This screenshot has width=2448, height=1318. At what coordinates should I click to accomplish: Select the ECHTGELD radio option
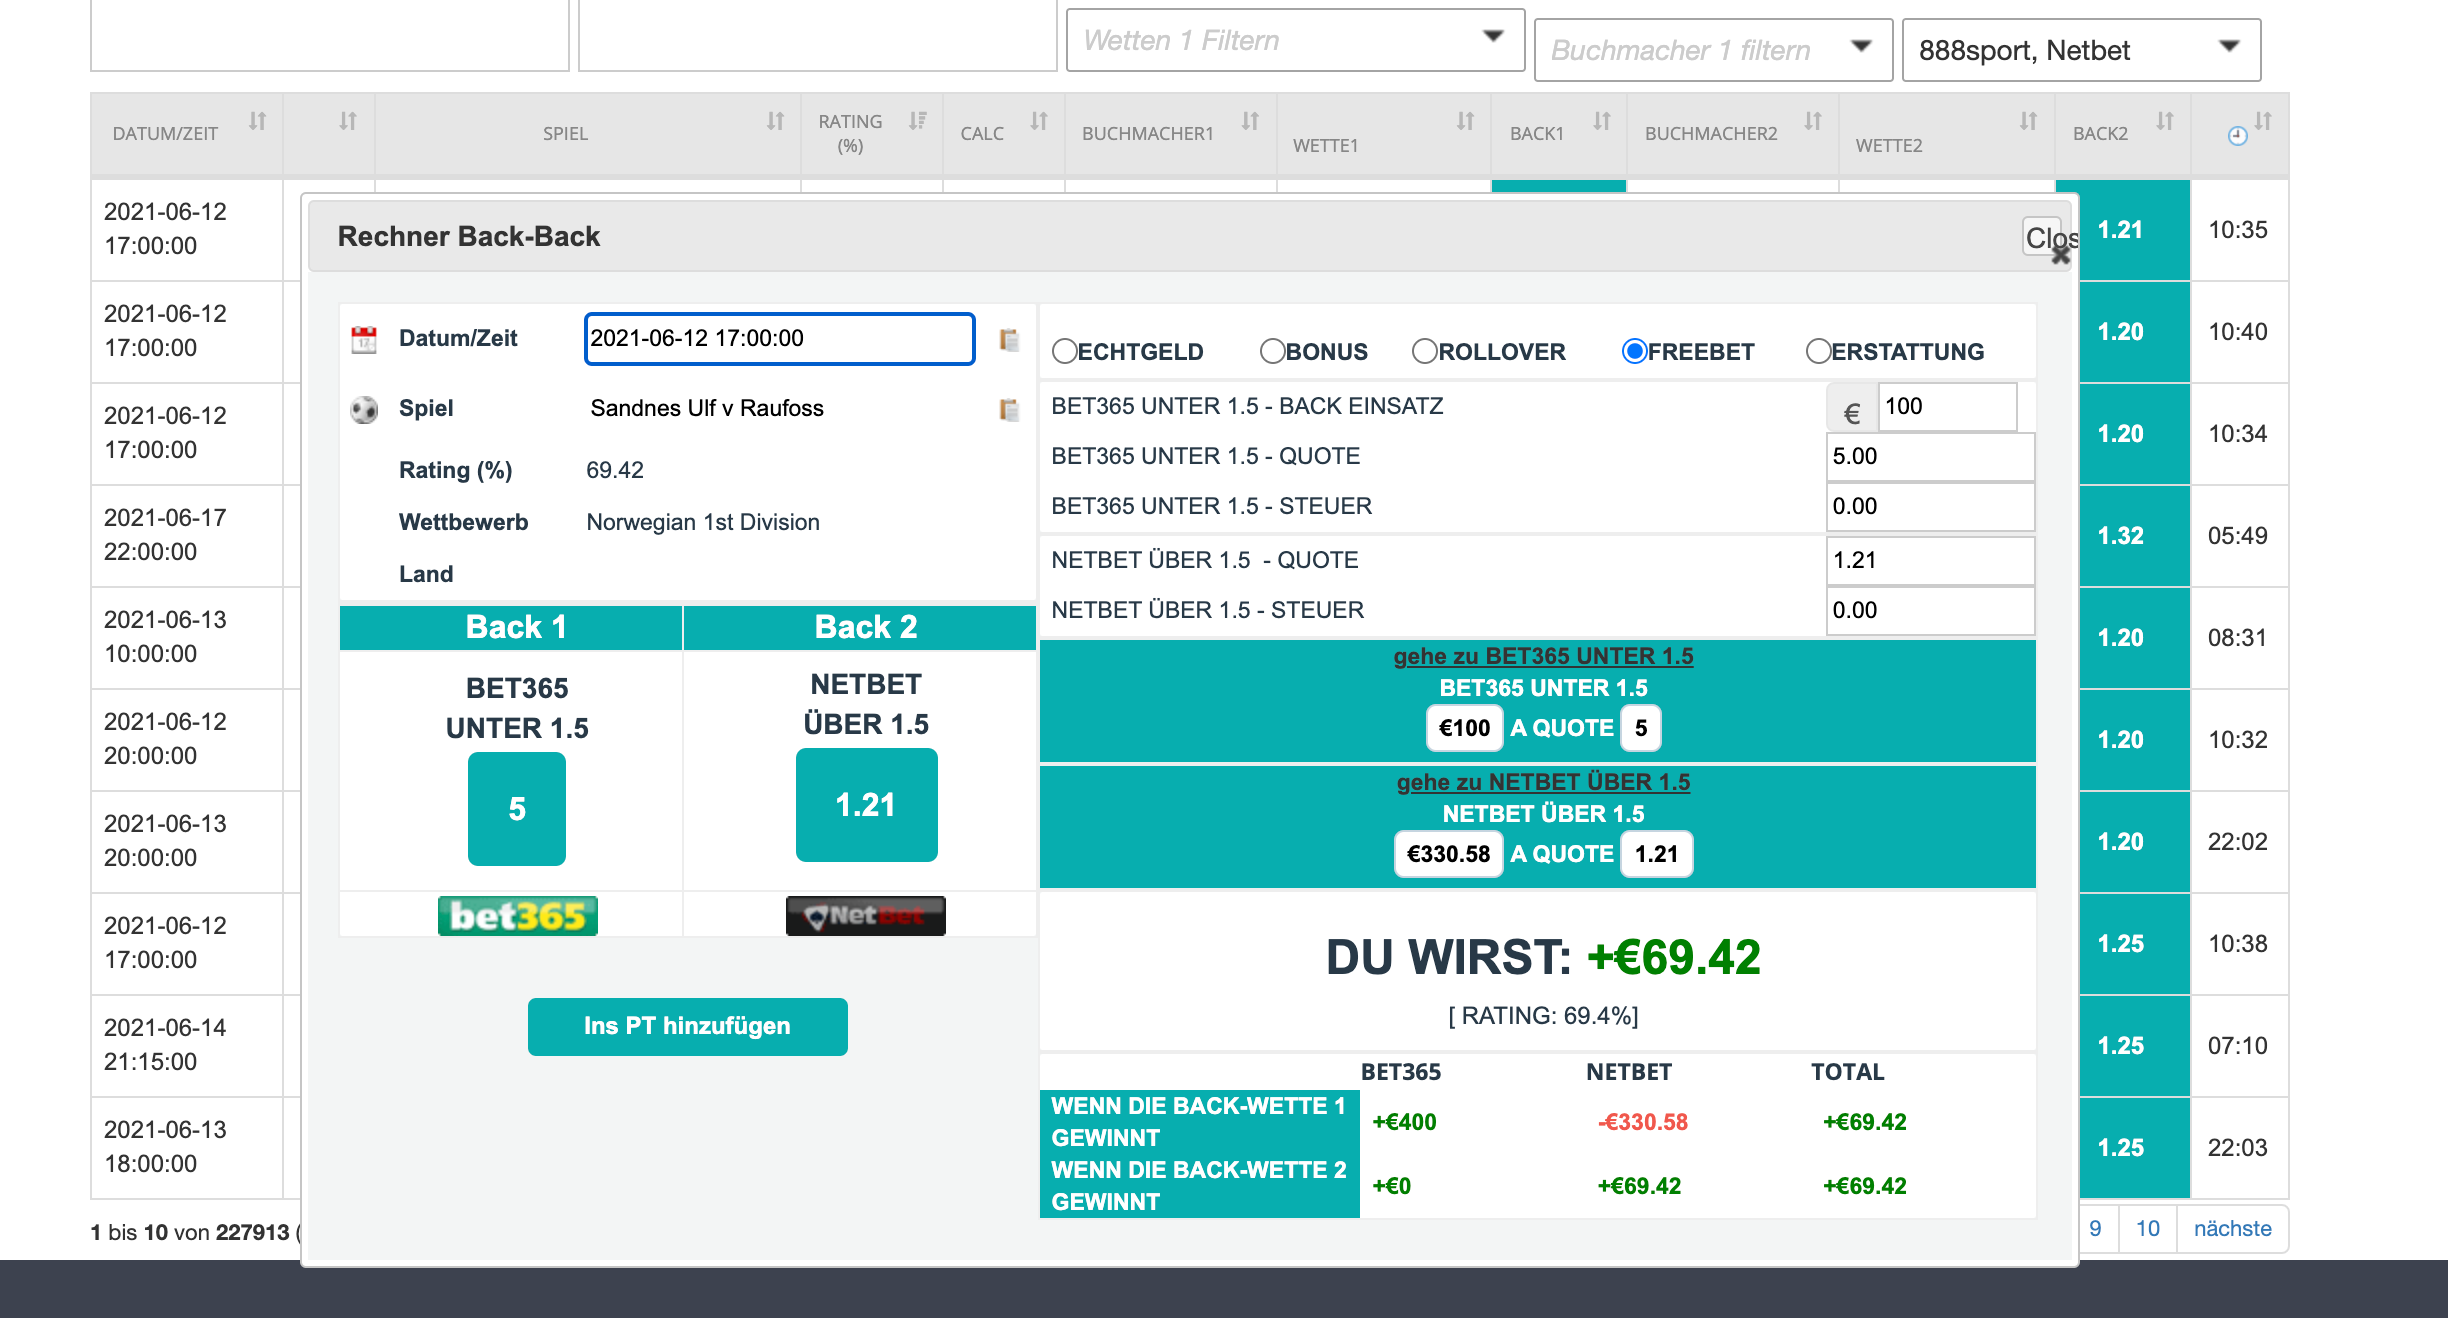(1065, 351)
